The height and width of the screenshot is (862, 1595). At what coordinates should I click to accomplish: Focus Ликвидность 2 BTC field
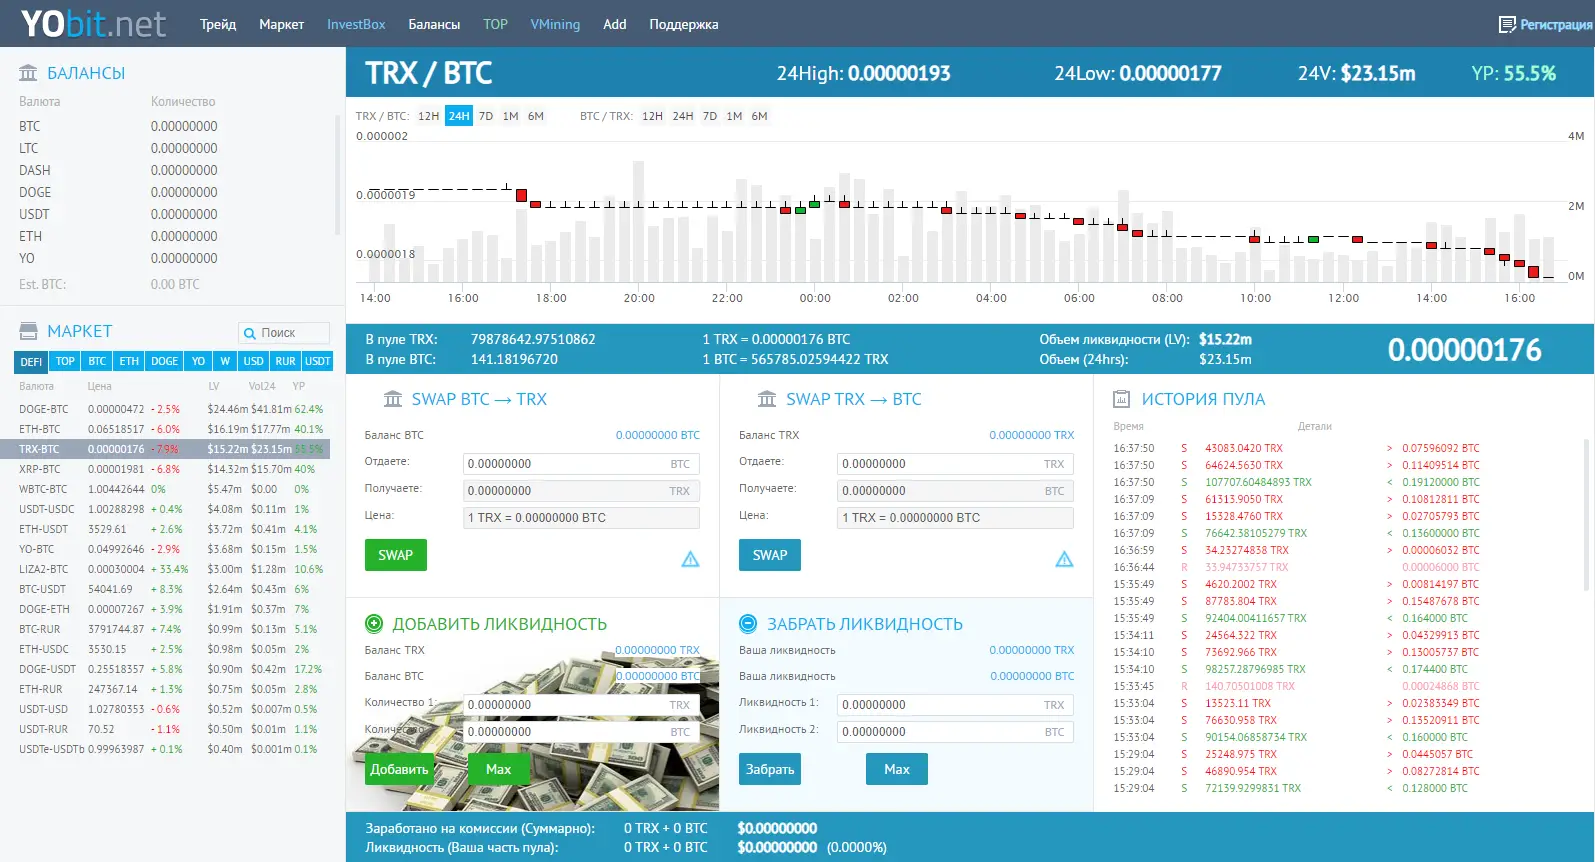[955, 732]
